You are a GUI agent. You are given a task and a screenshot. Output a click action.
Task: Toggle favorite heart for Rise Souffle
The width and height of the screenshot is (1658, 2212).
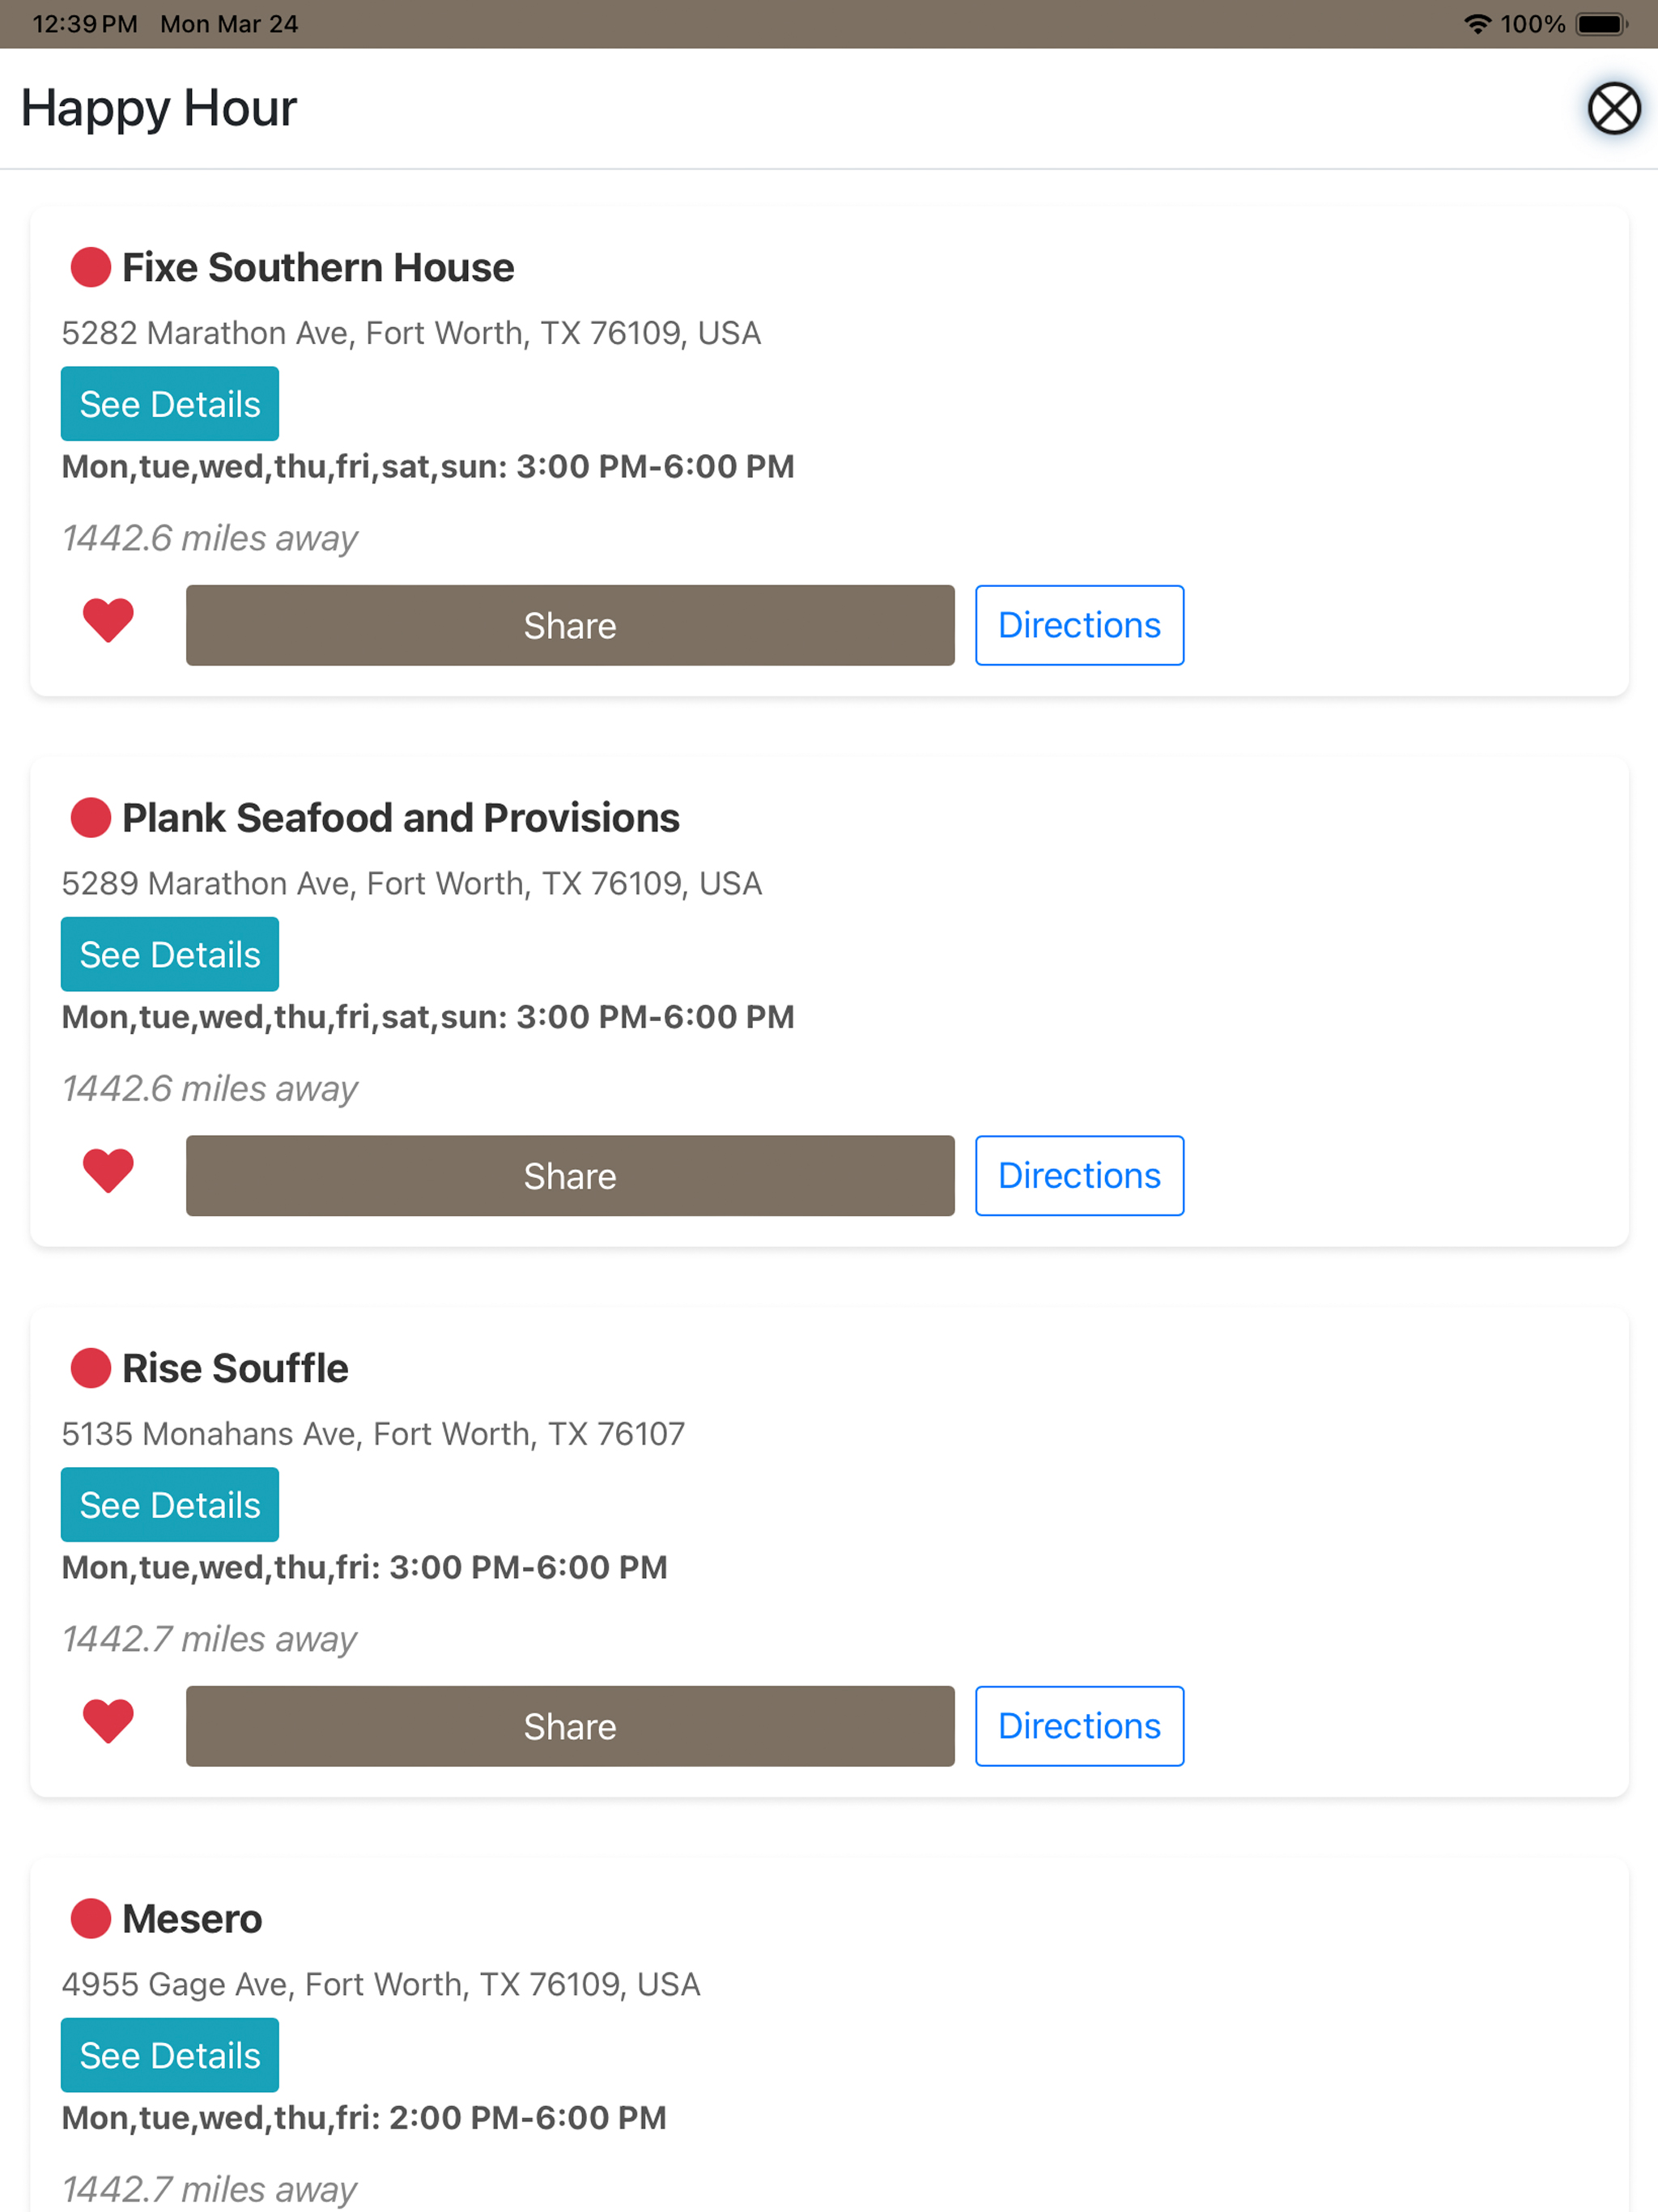tap(108, 1721)
